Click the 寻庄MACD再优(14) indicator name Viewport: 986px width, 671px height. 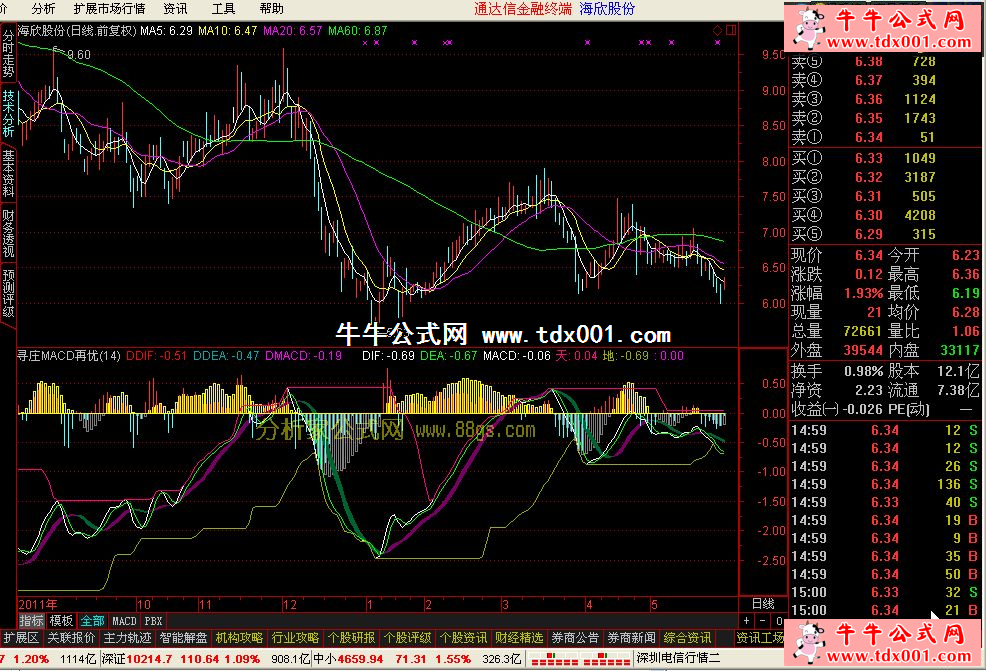(x=69, y=356)
